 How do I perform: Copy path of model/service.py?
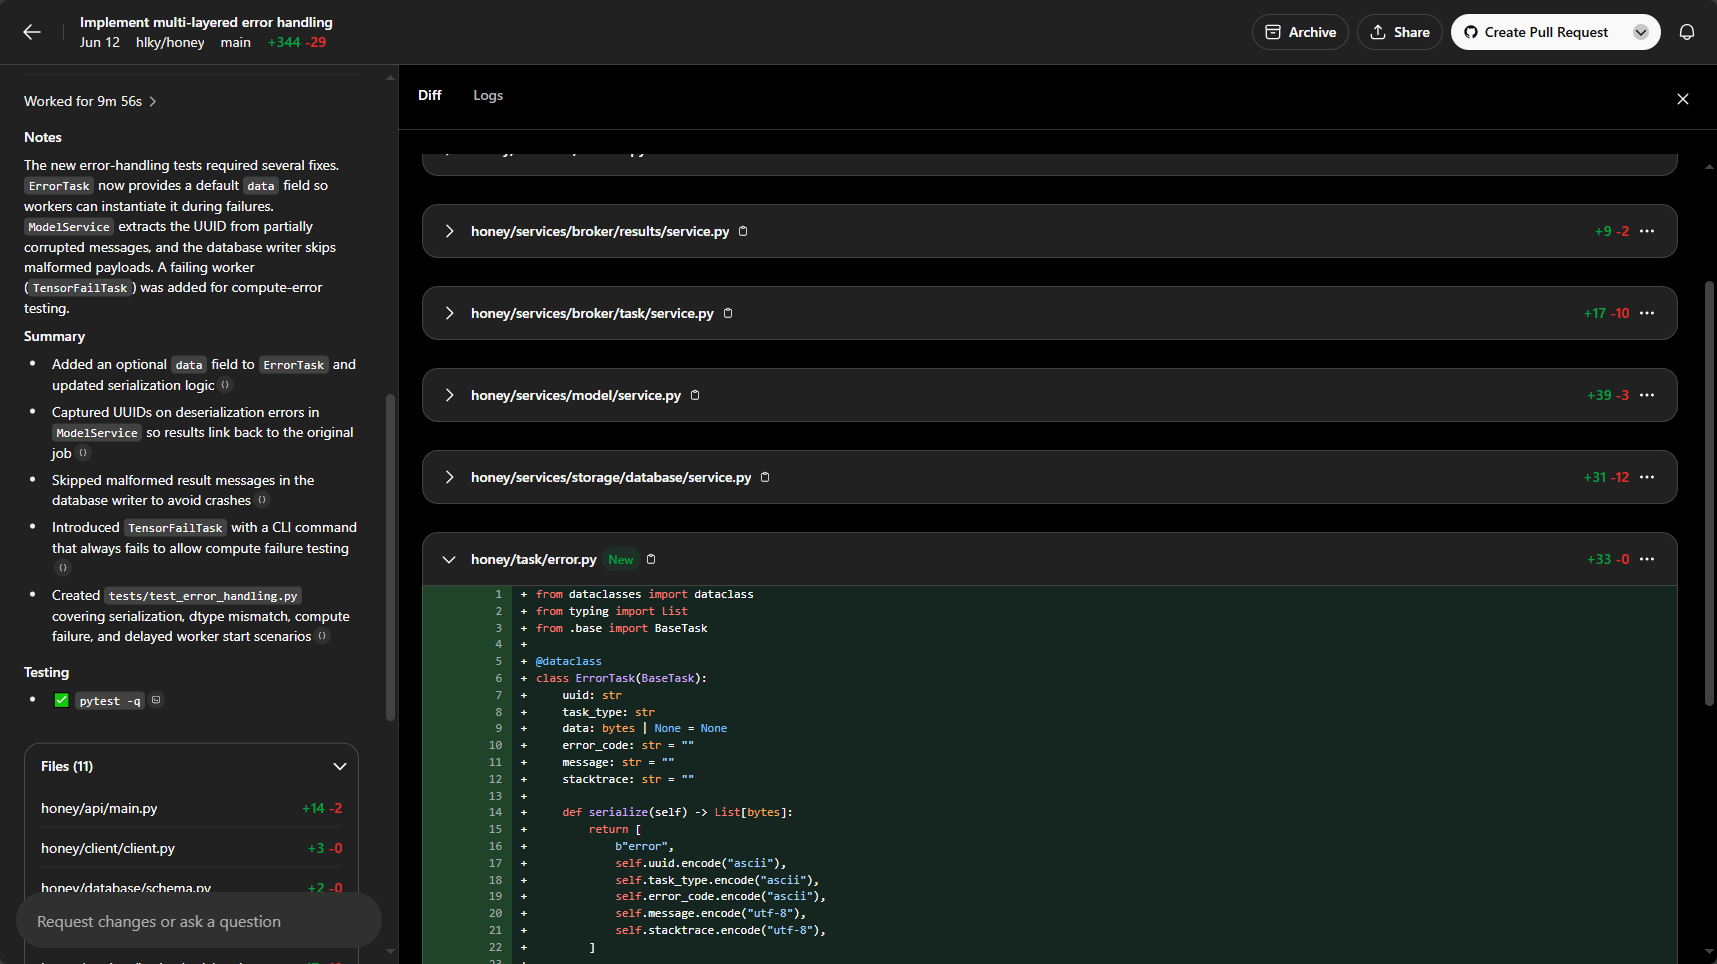695,395
